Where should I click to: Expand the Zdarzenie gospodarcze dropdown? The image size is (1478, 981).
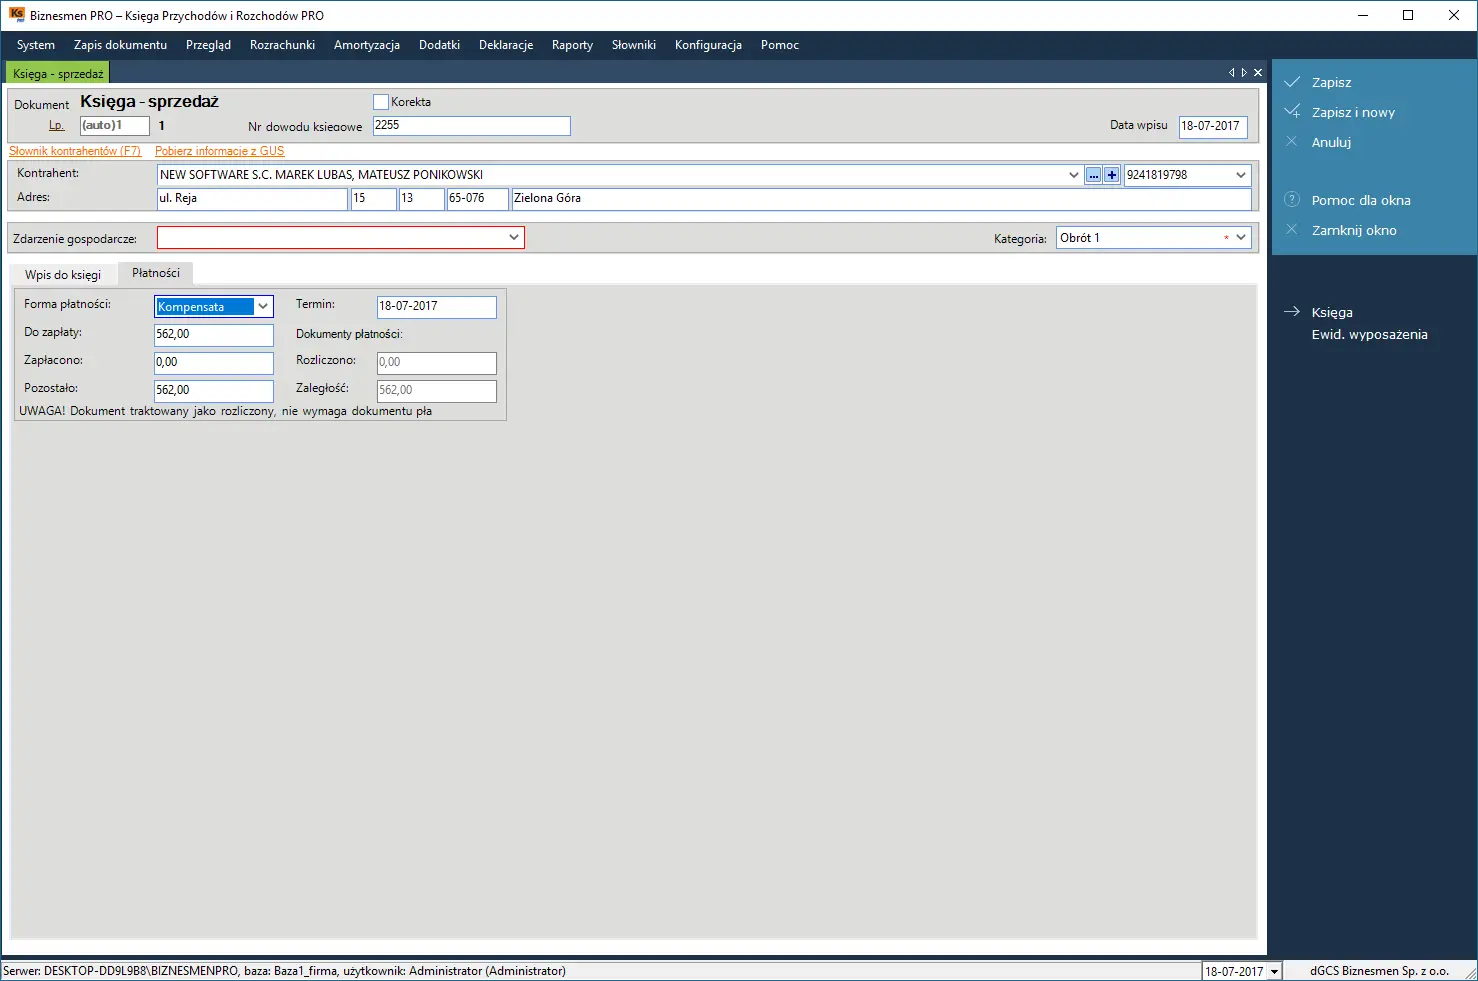click(514, 237)
